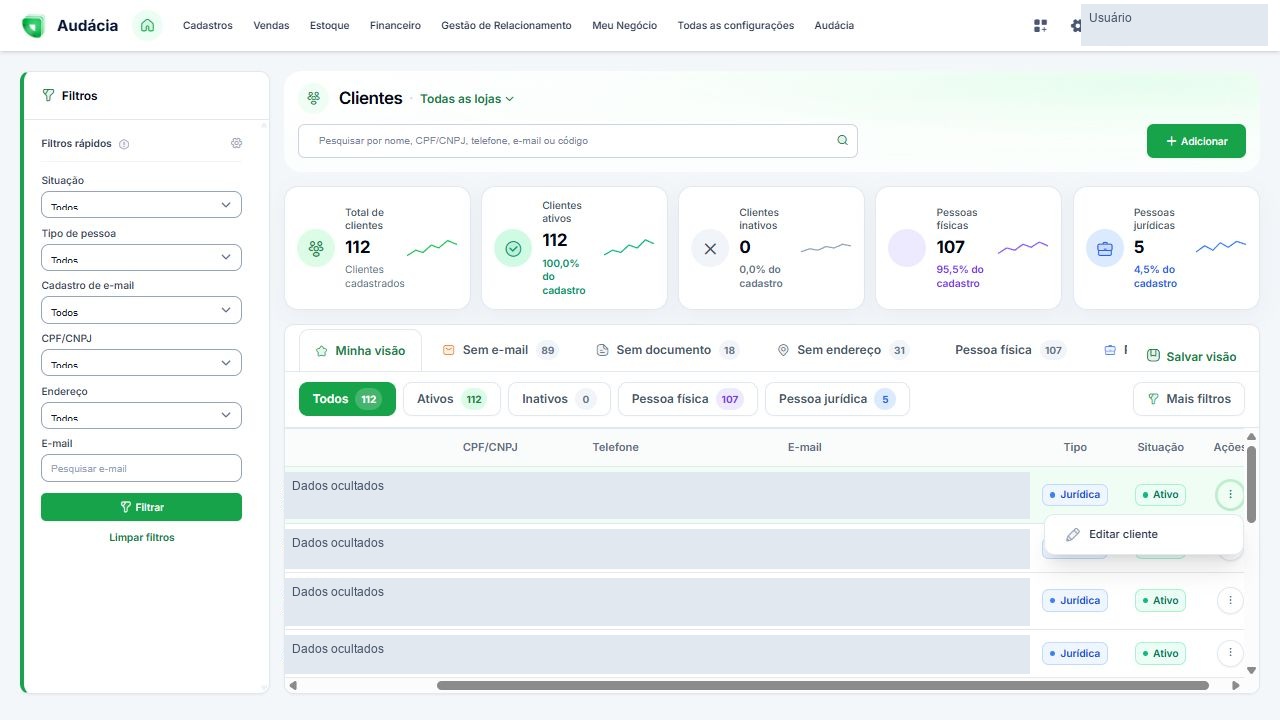Click the Salvar visão button
This screenshot has width=1280, height=720.
pyautogui.click(x=1191, y=356)
